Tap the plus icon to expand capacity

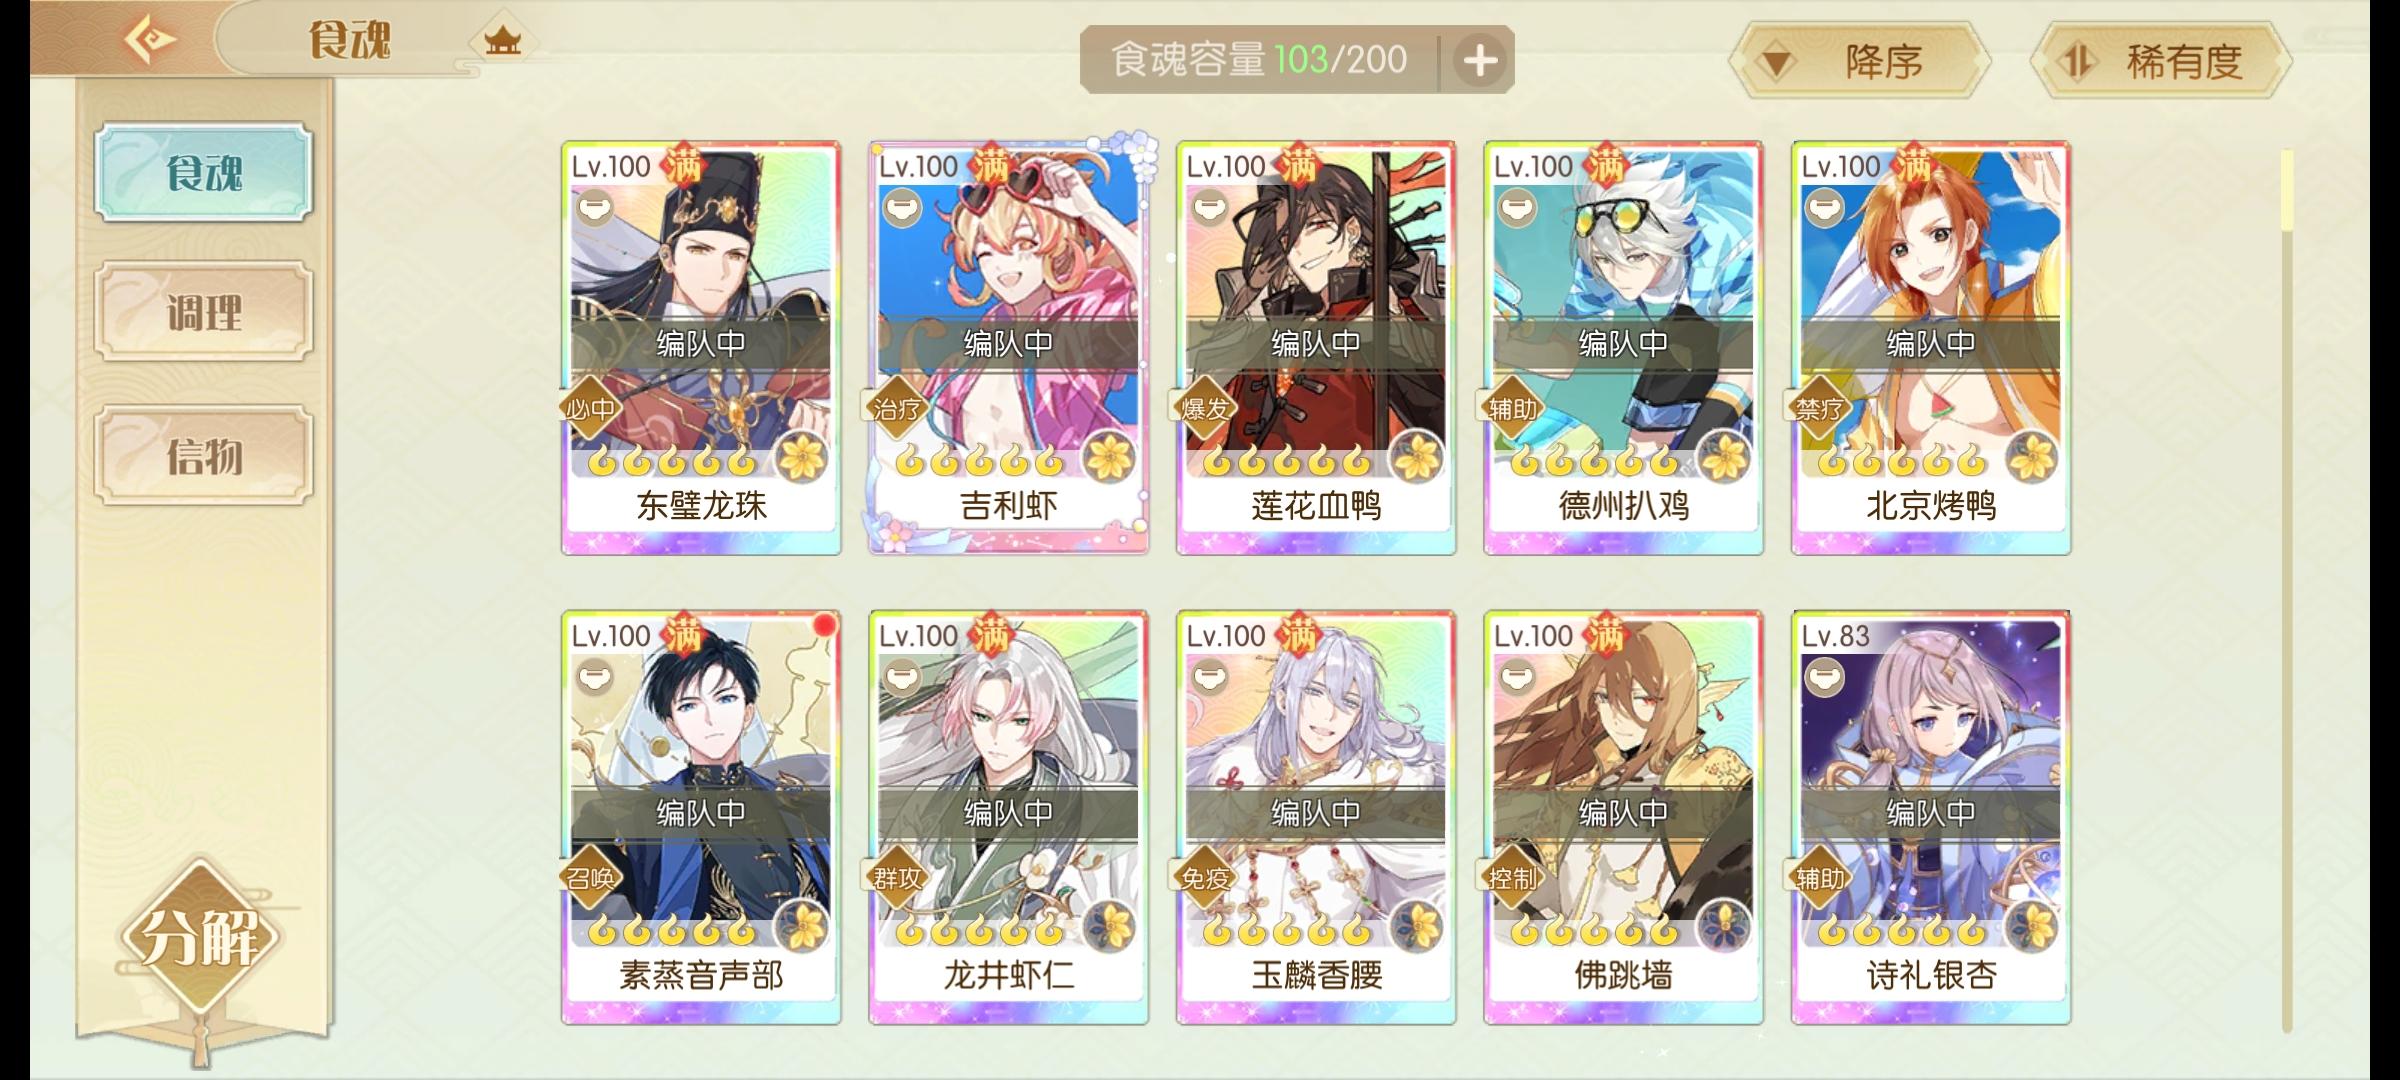coord(1480,61)
